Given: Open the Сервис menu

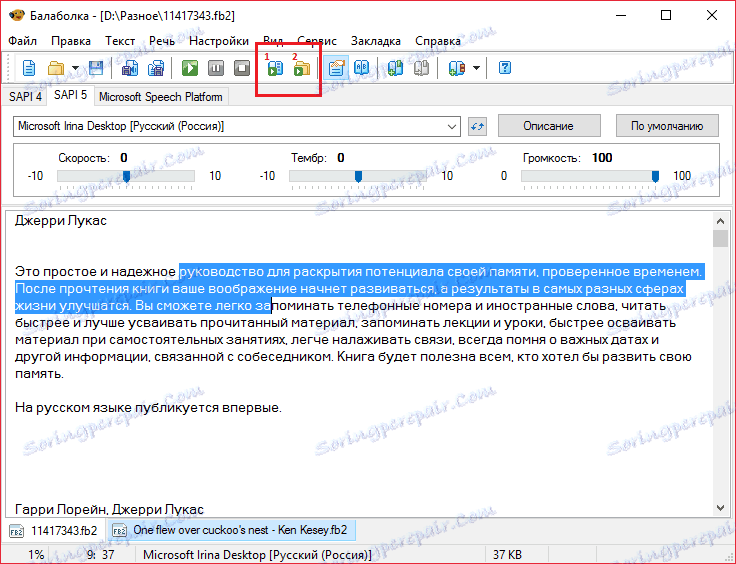Looking at the screenshot, I should (317, 41).
